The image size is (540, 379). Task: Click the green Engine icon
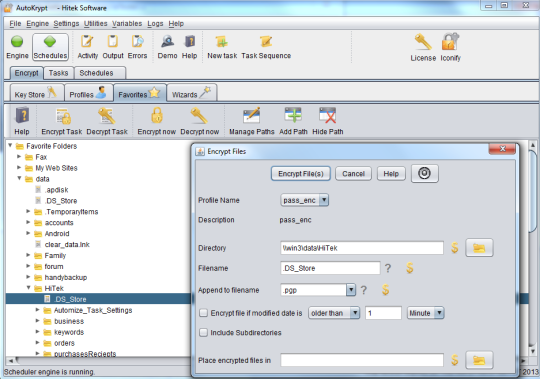point(17,42)
